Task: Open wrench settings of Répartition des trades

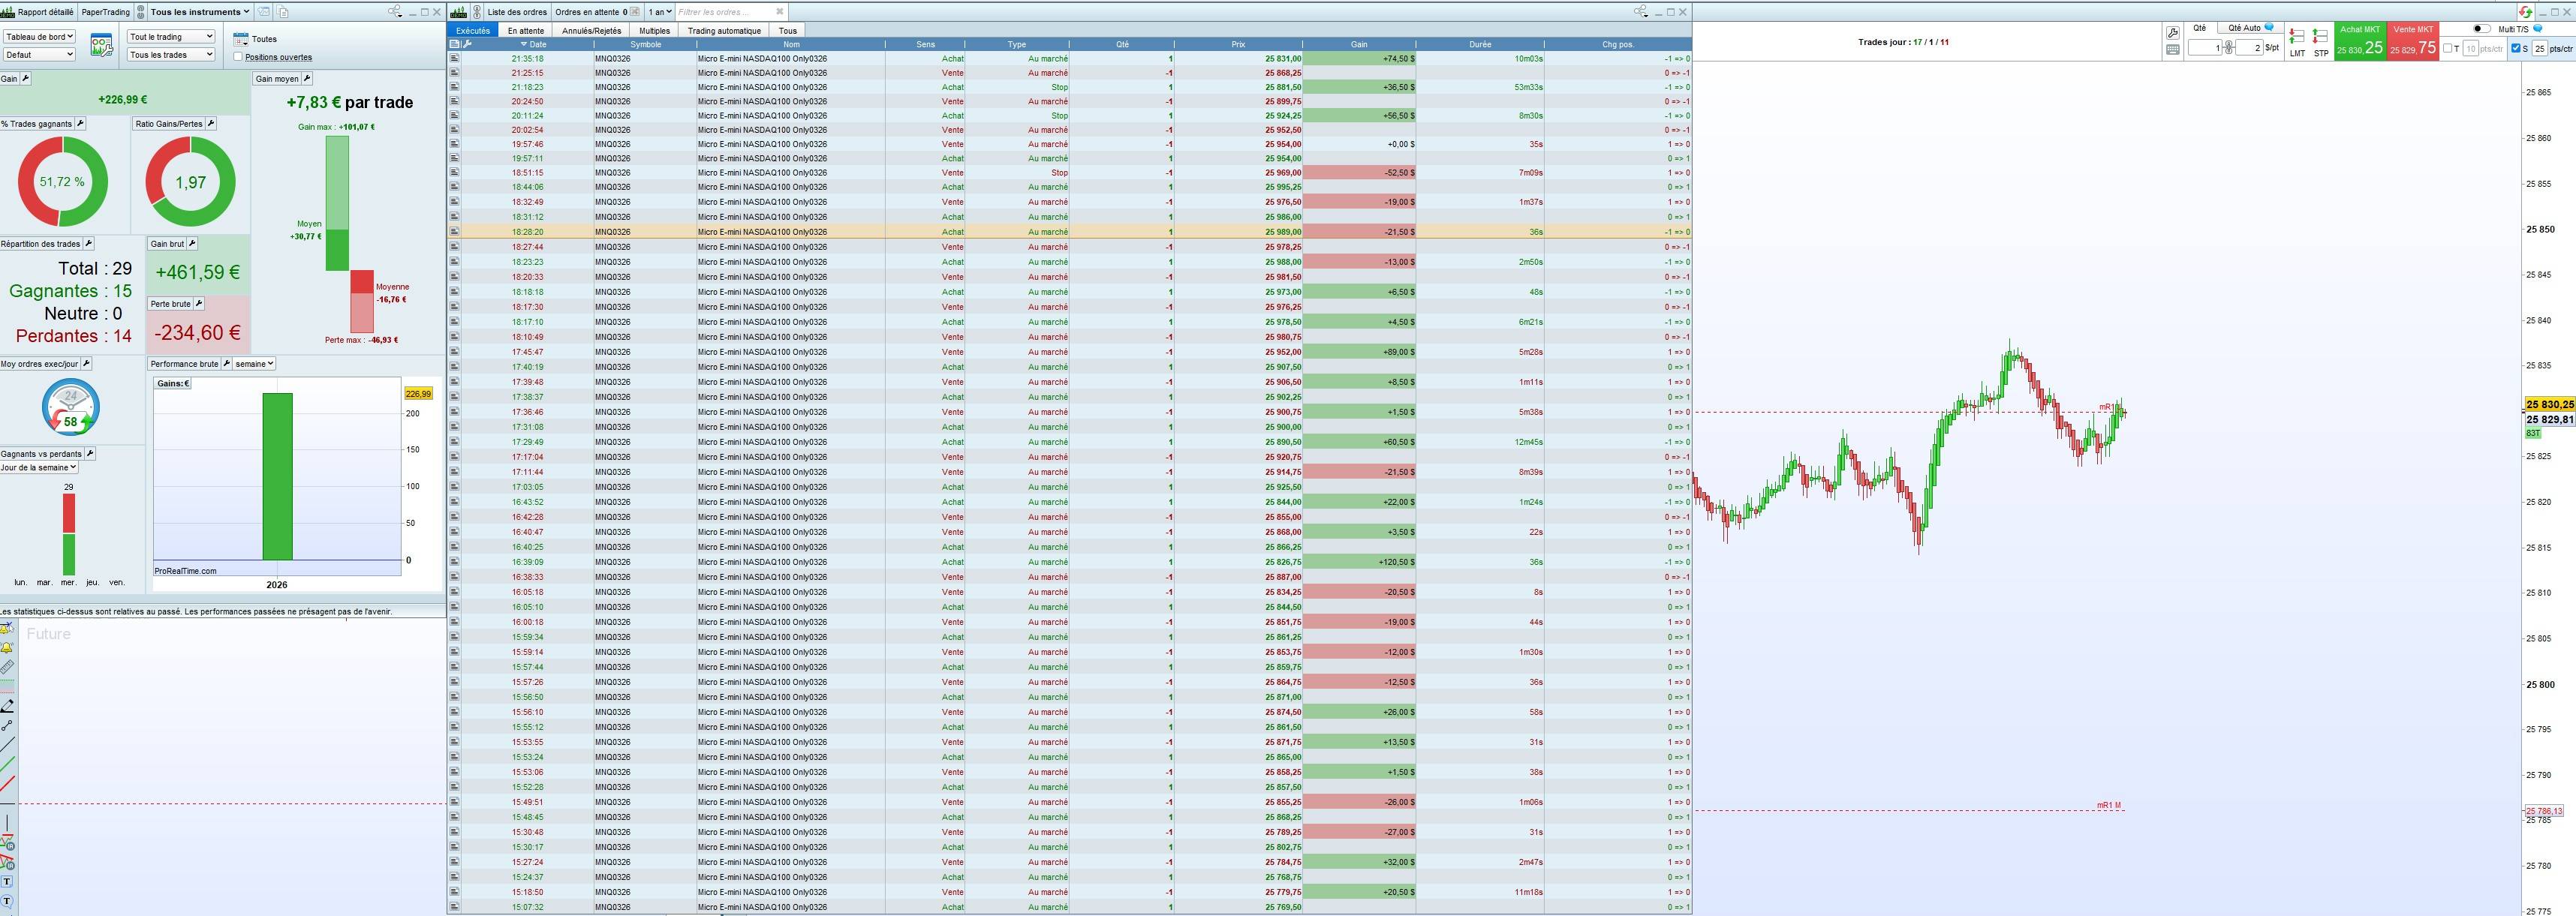Action: (x=88, y=243)
